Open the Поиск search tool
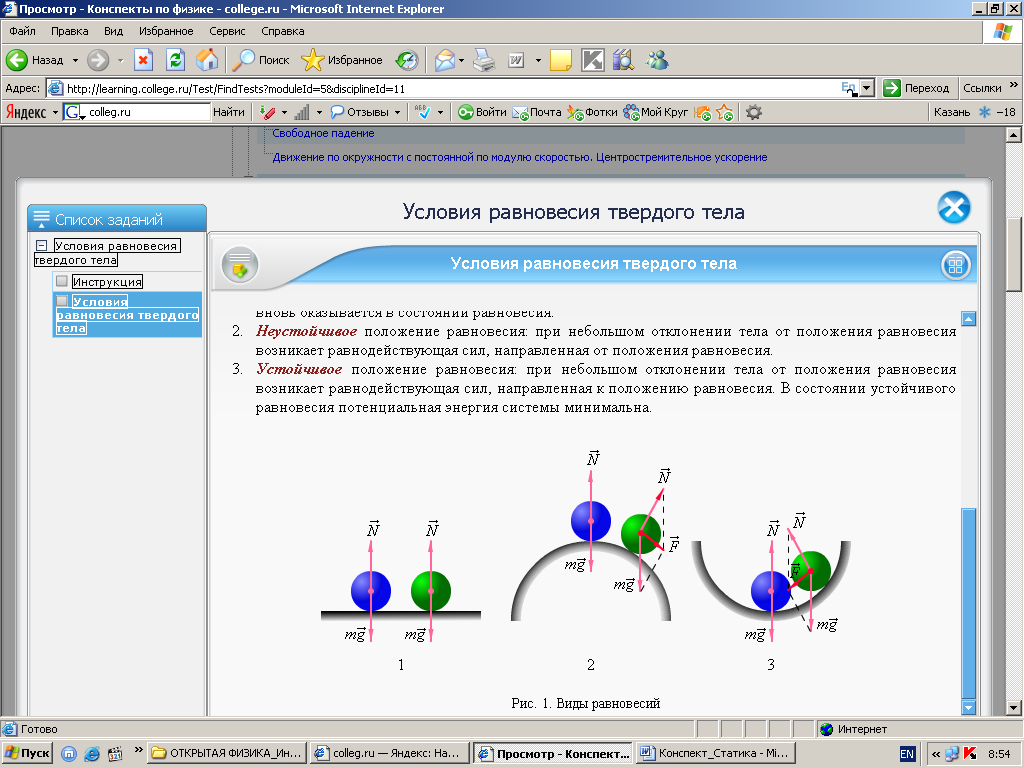The height and width of the screenshot is (768, 1024). pyautogui.click(x=261, y=60)
